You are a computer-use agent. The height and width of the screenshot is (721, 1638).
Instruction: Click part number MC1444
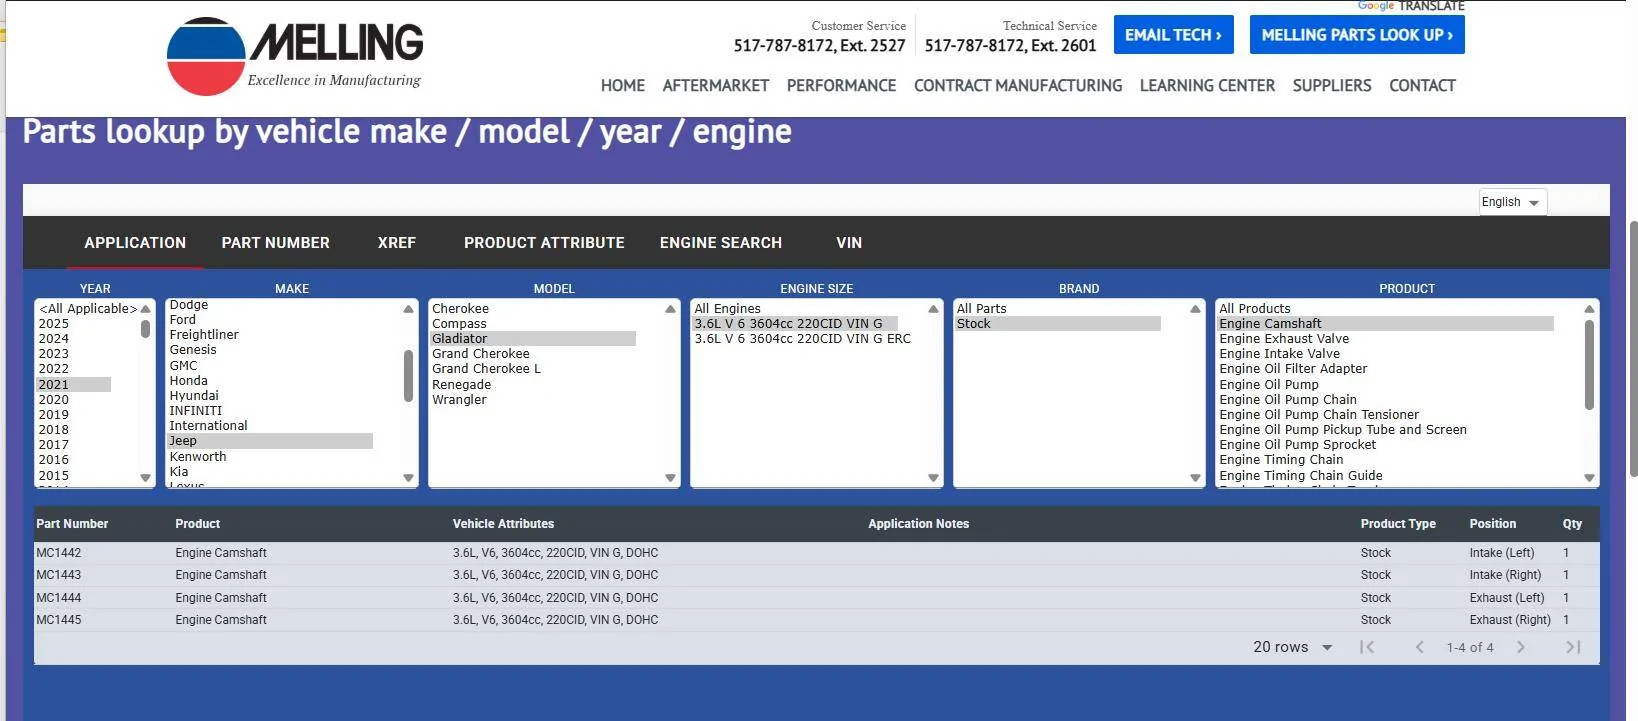[59, 598]
